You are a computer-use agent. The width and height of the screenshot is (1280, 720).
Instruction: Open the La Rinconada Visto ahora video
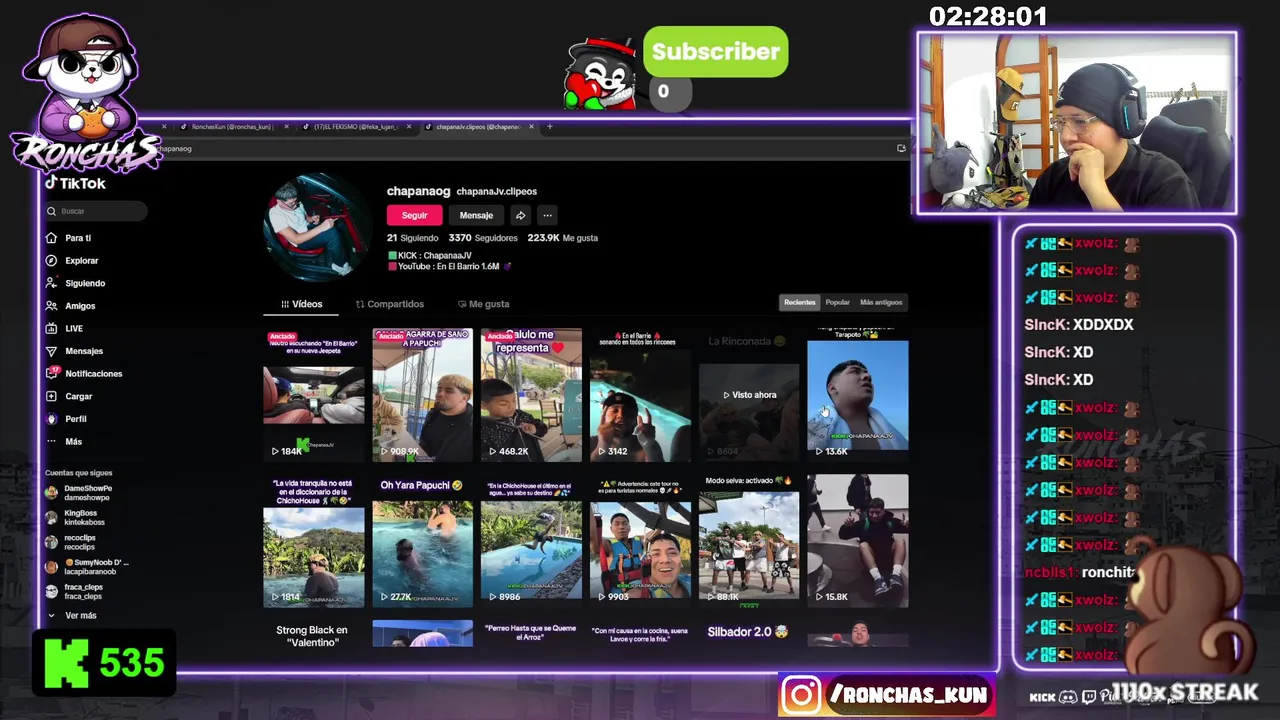749,394
